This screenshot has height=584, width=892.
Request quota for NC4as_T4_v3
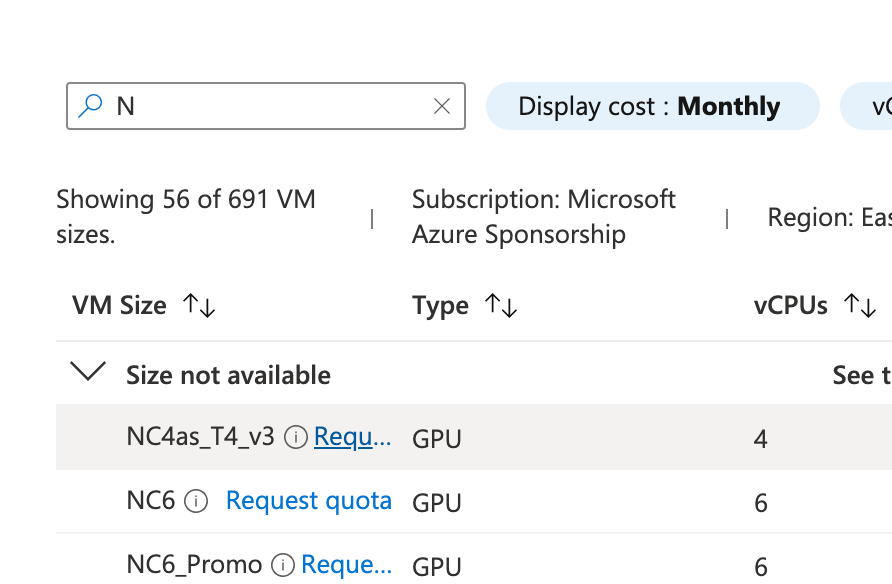(351, 437)
